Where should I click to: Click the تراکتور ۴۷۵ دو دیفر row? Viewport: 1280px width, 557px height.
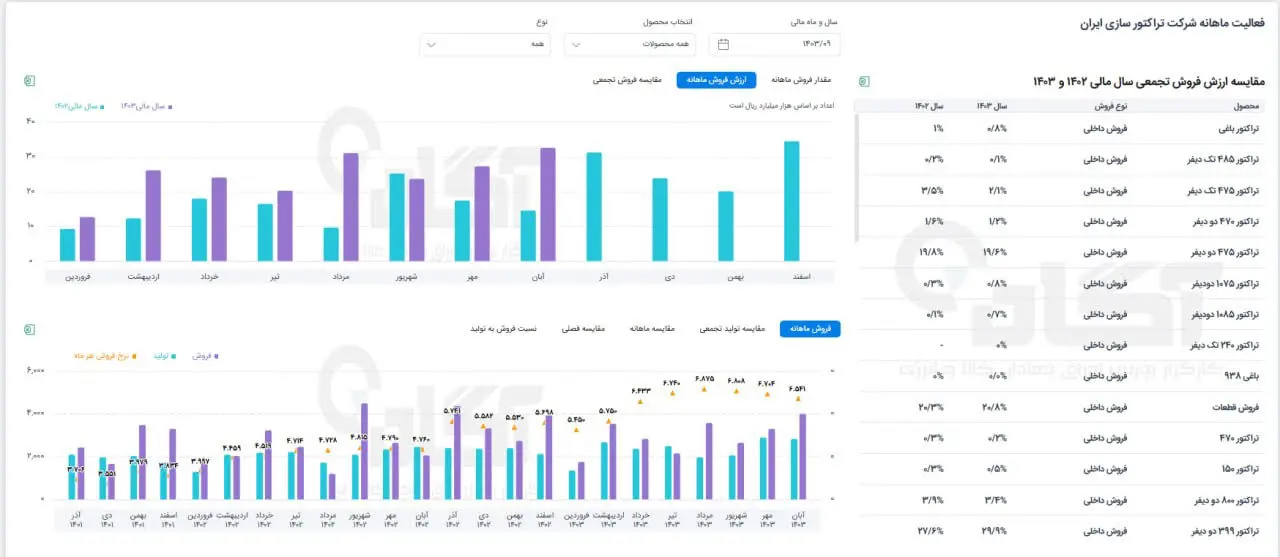coord(1063,253)
